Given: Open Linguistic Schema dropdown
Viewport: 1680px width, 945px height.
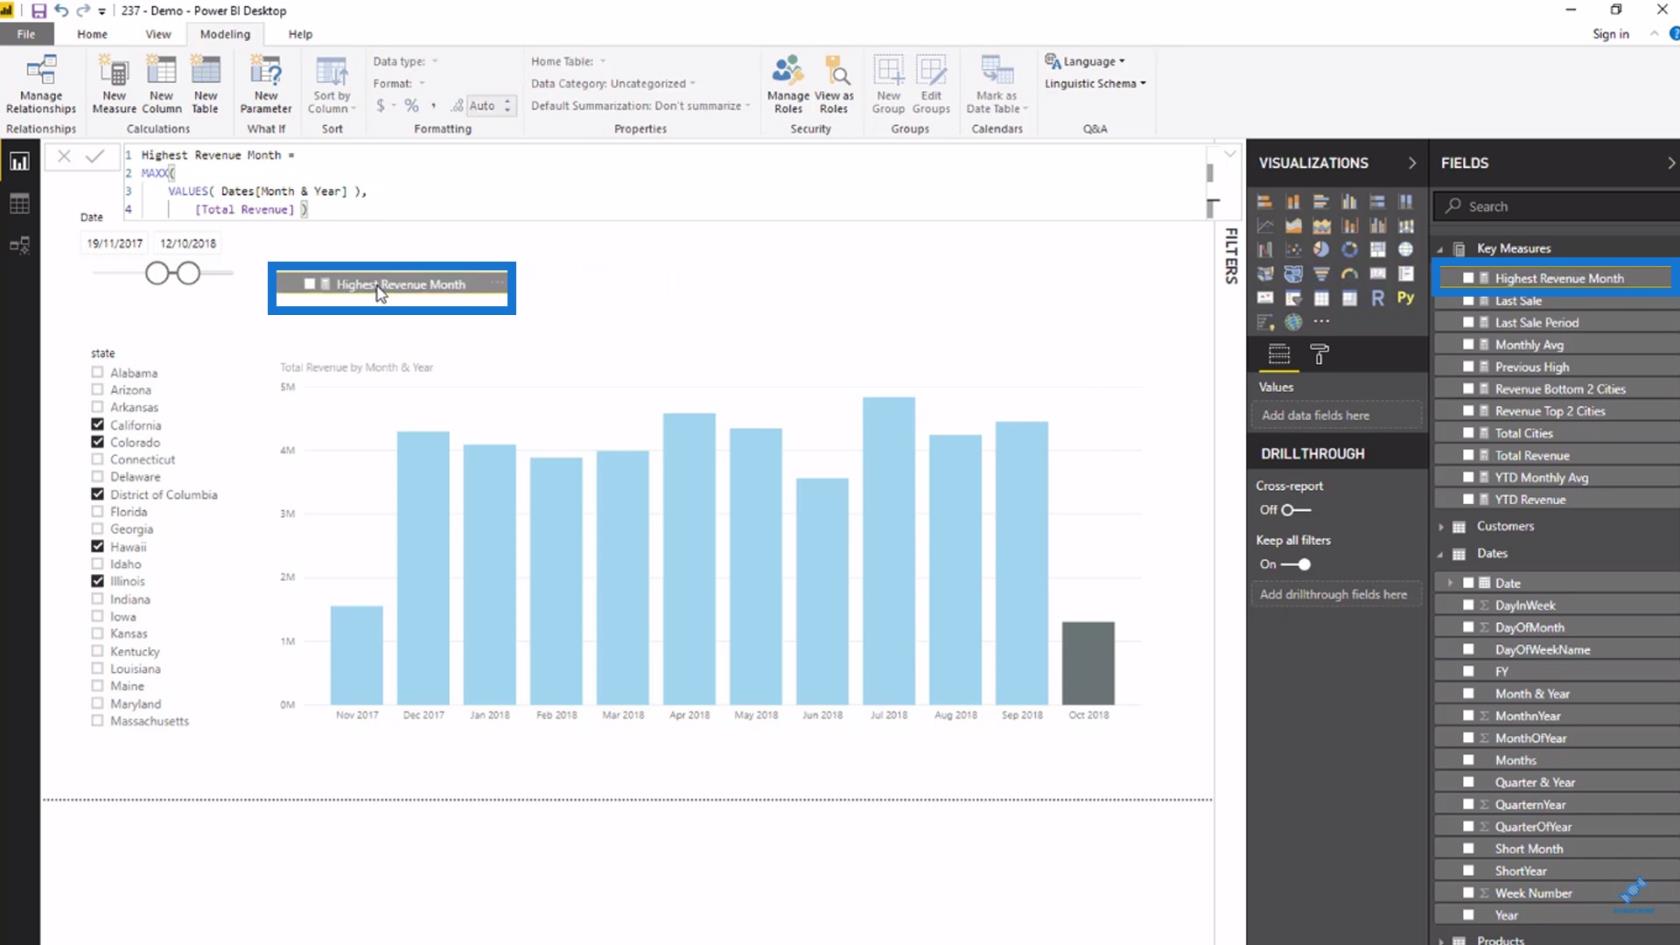Looking at the screenshot, I should 1095,83.
